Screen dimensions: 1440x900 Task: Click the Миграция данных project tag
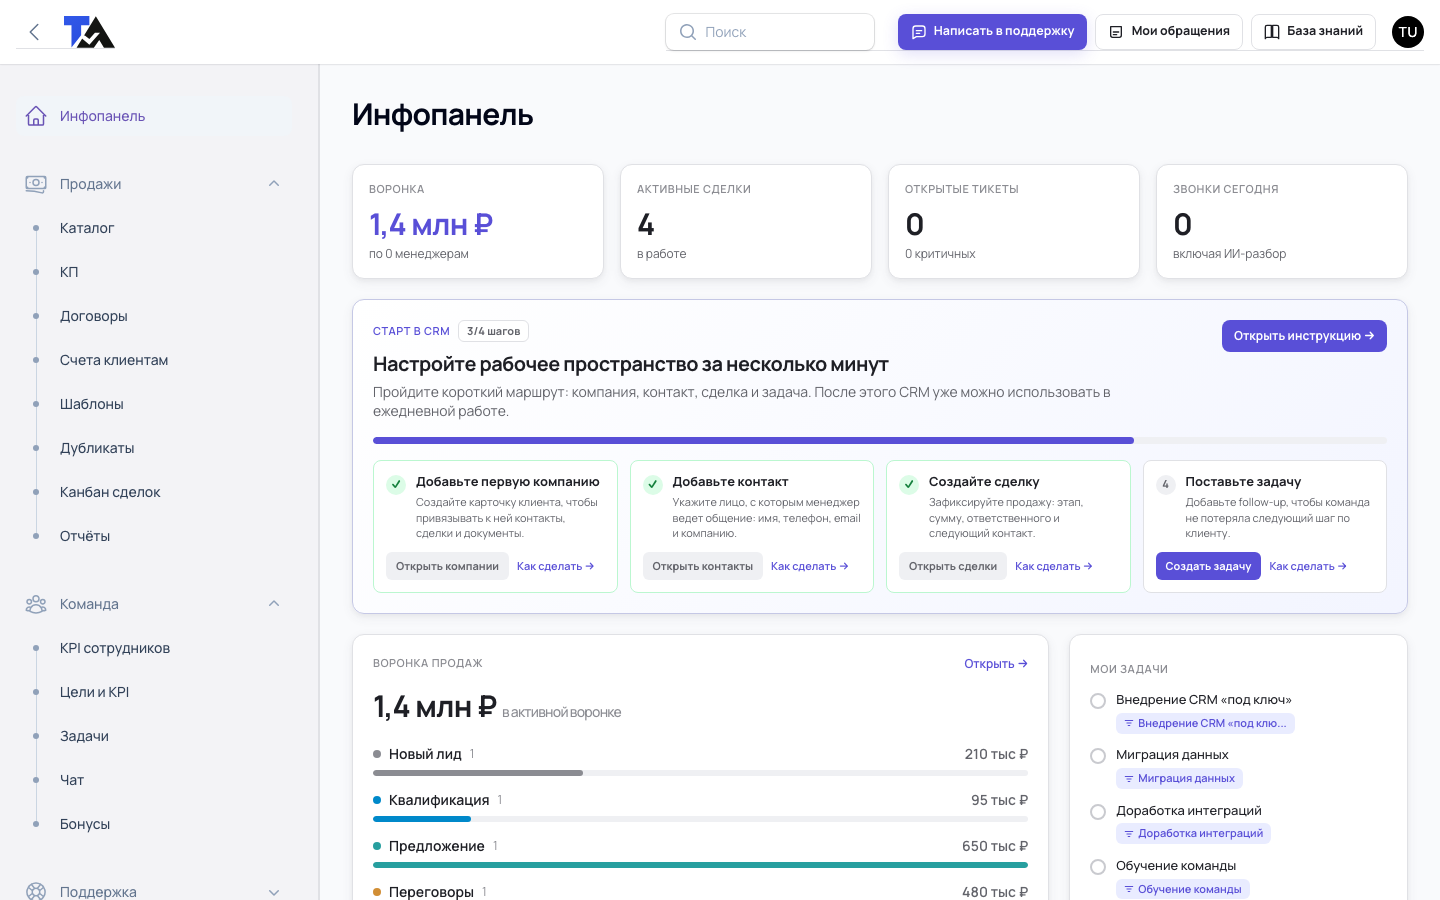pos(1179,779)
